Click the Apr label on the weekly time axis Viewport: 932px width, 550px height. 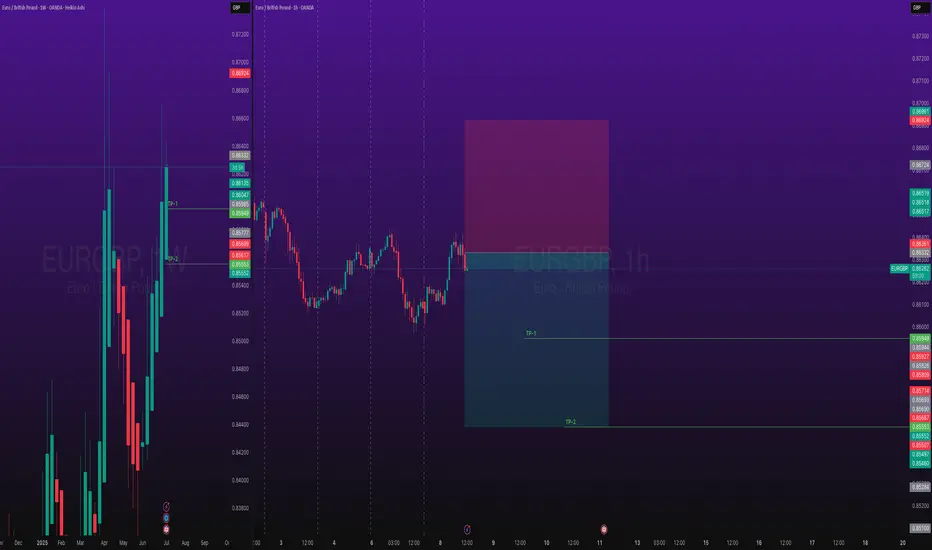(105, 543)
